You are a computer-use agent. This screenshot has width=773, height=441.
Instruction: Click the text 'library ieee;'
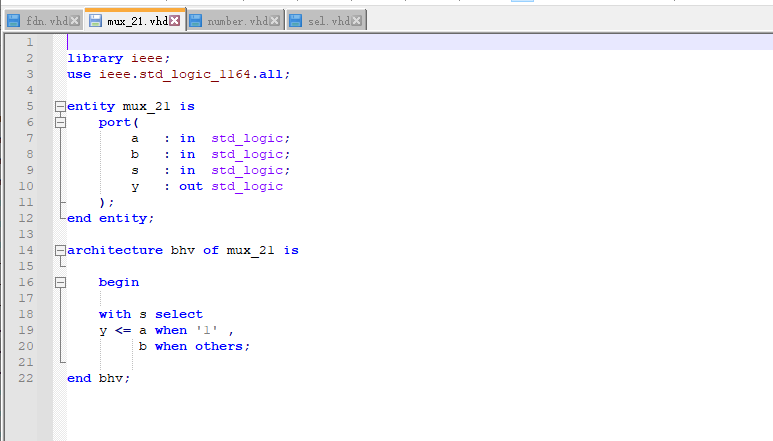[118, 59]
